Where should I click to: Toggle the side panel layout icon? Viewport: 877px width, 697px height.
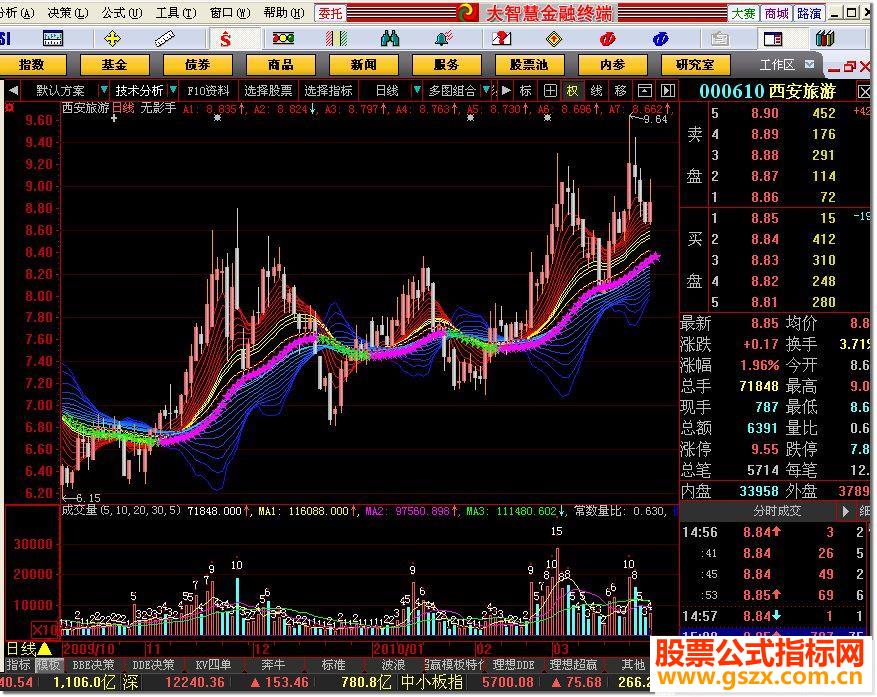(773, 39)
